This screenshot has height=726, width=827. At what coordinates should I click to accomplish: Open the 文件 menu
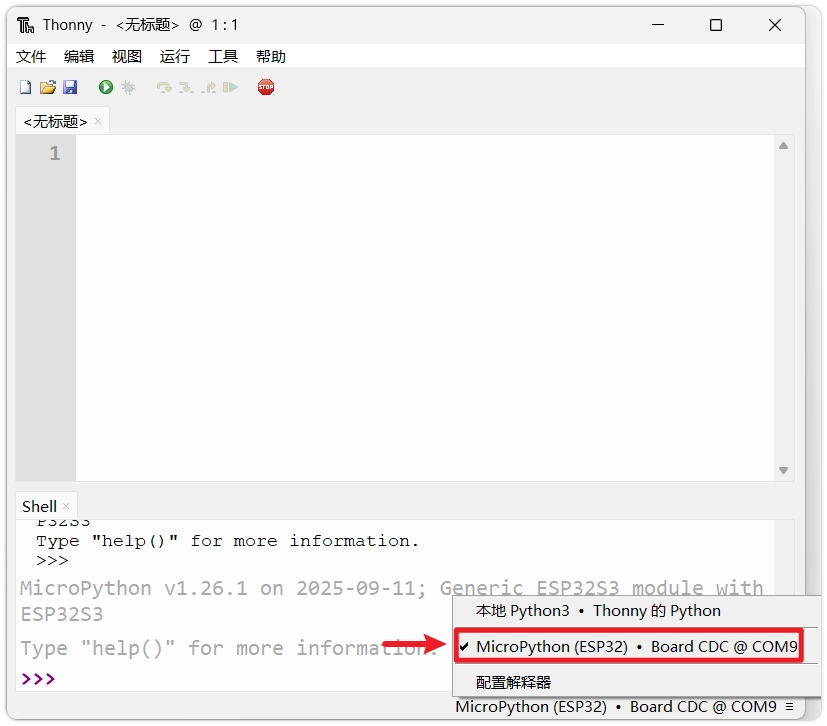[31, 57]
